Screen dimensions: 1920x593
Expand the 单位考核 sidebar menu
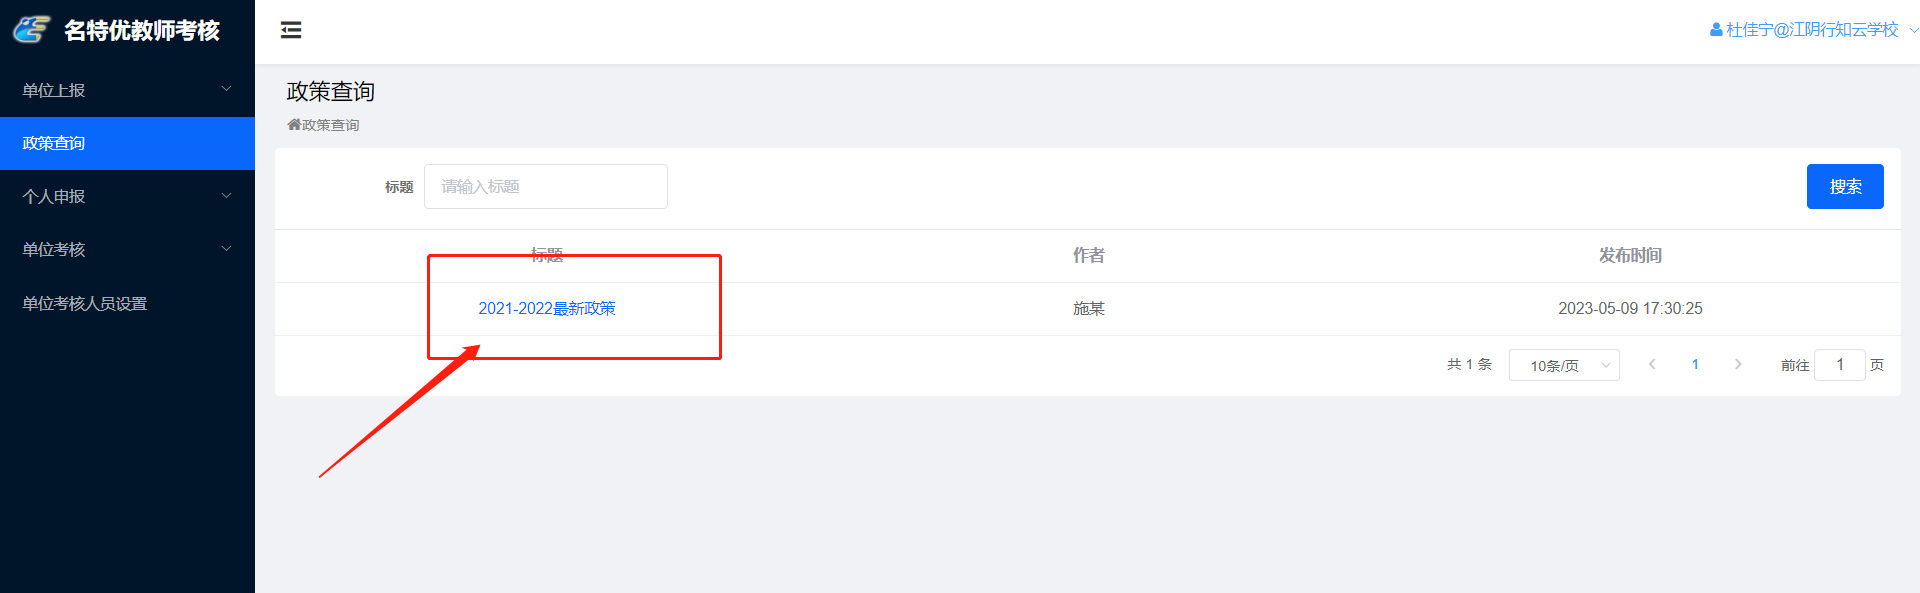click(x=127, y=249)
